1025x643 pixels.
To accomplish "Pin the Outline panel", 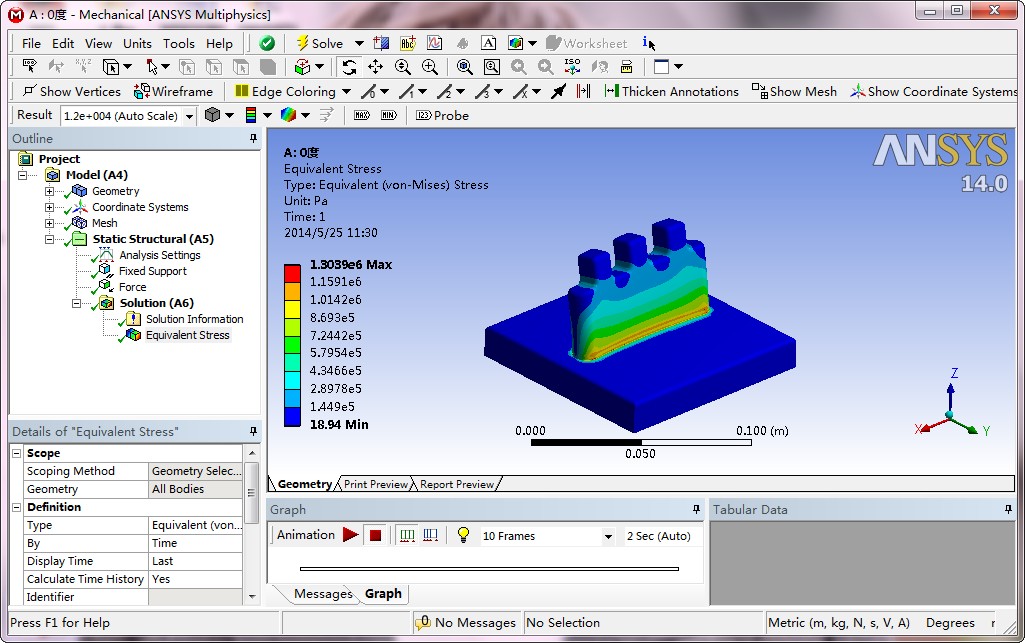I will (x=253, y=139).
